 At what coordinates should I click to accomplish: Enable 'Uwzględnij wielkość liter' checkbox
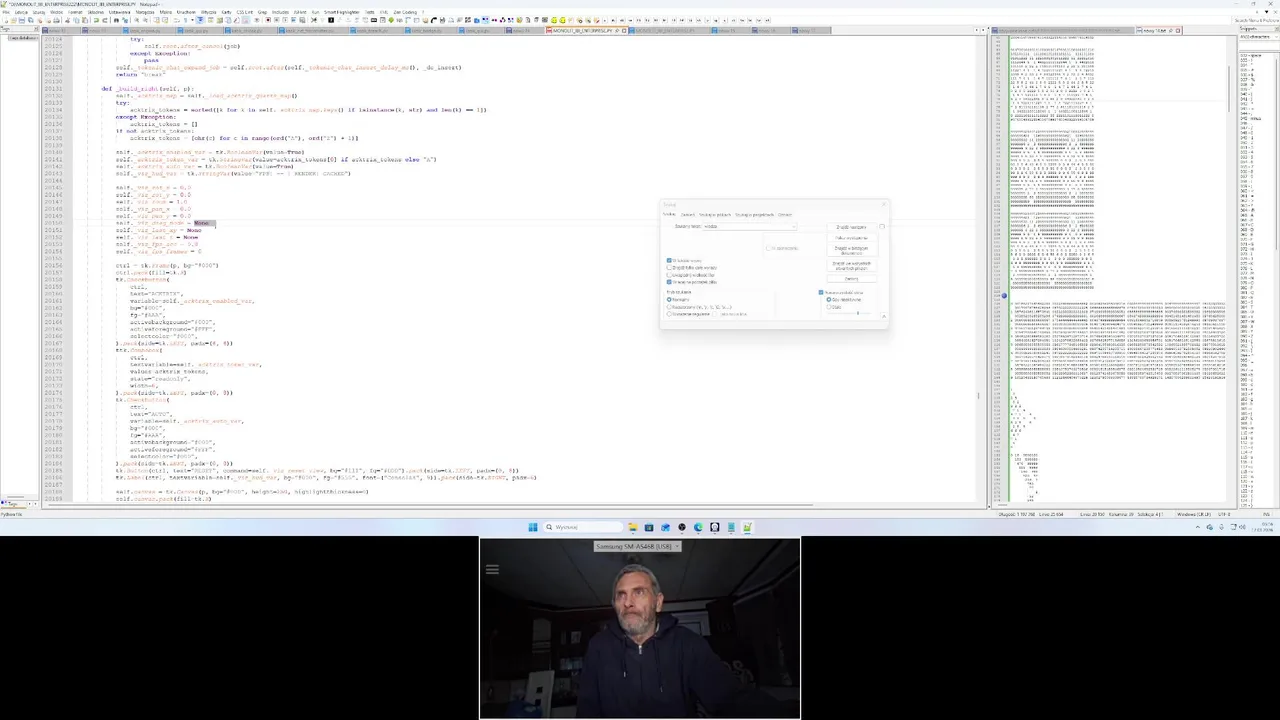pos(669,275)
